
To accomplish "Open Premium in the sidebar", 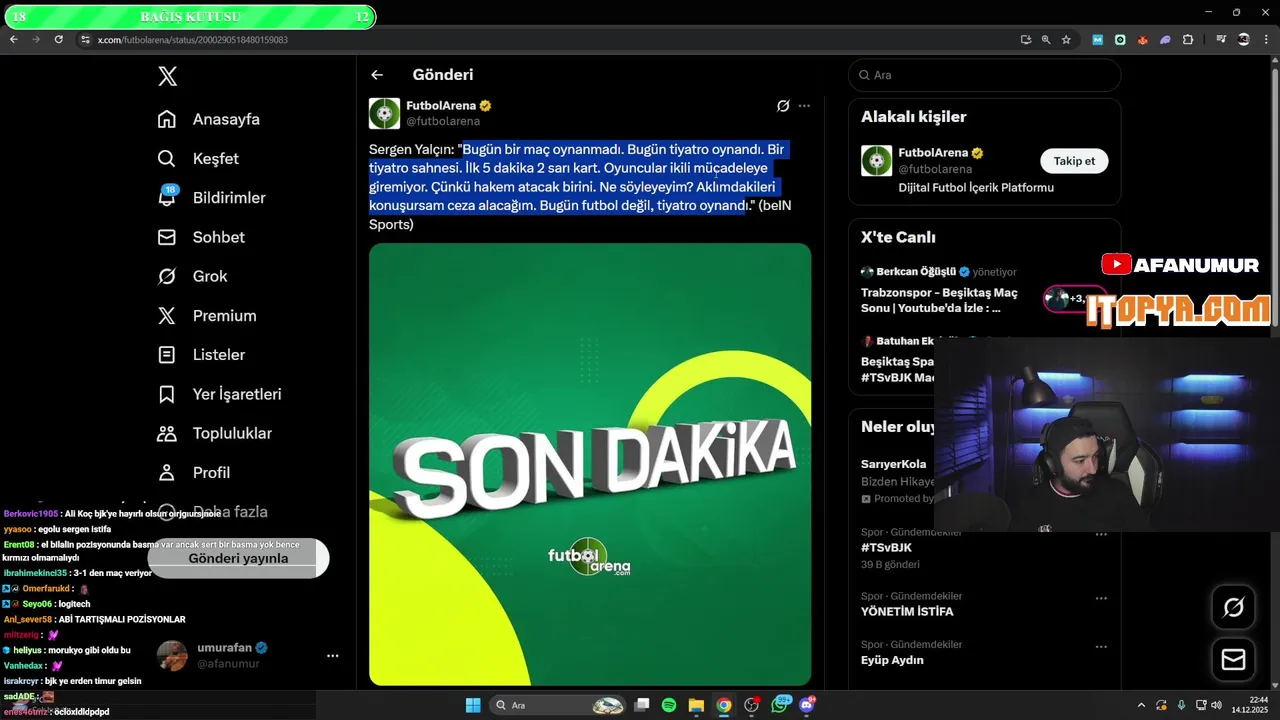I will point(207,315).
